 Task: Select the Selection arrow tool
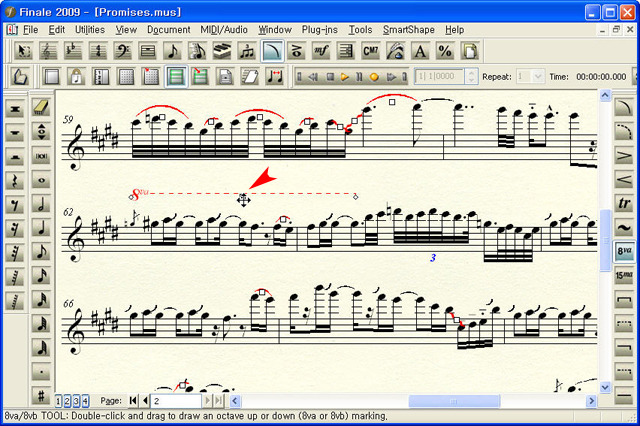[x=24, y=51]
